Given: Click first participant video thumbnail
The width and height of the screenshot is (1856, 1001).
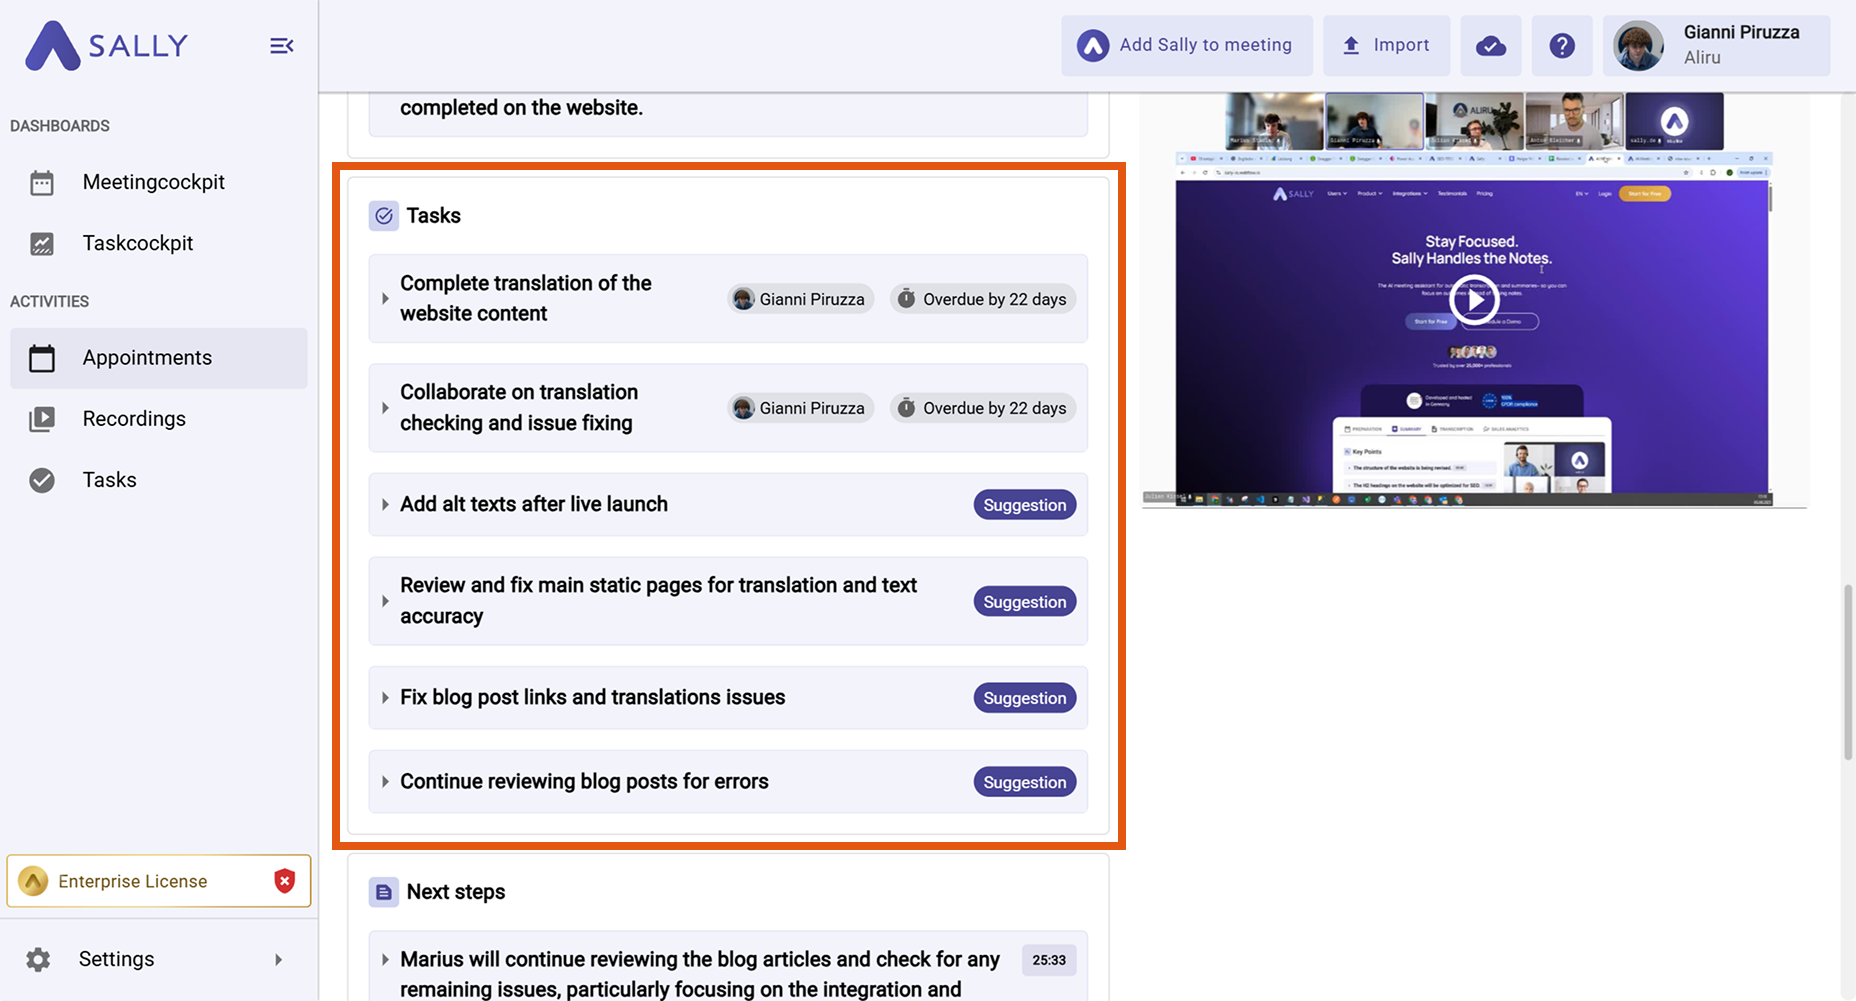Looking at the screenshot, I should (x=1274, y=121).
